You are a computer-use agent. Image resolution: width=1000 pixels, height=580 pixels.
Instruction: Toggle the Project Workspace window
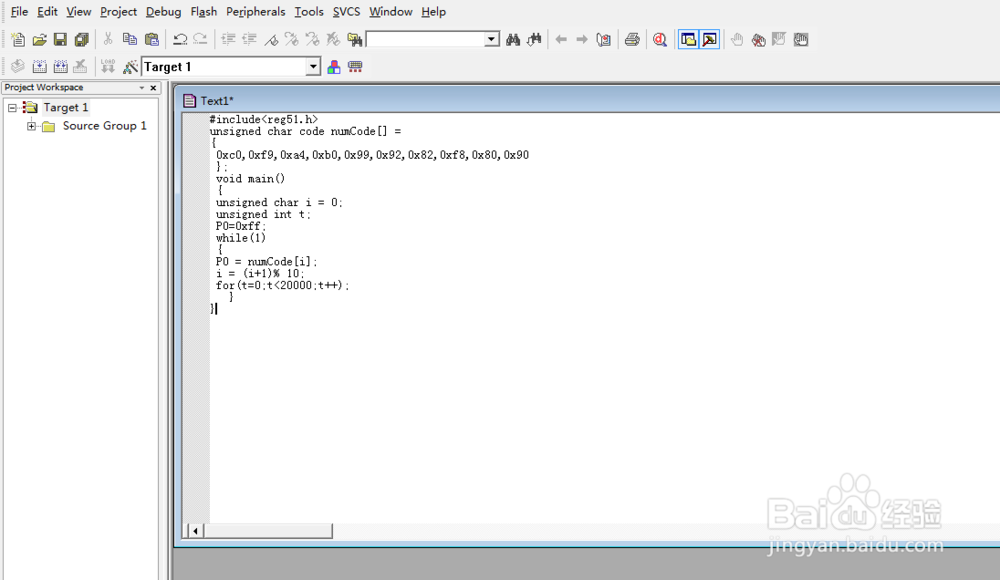688,40
